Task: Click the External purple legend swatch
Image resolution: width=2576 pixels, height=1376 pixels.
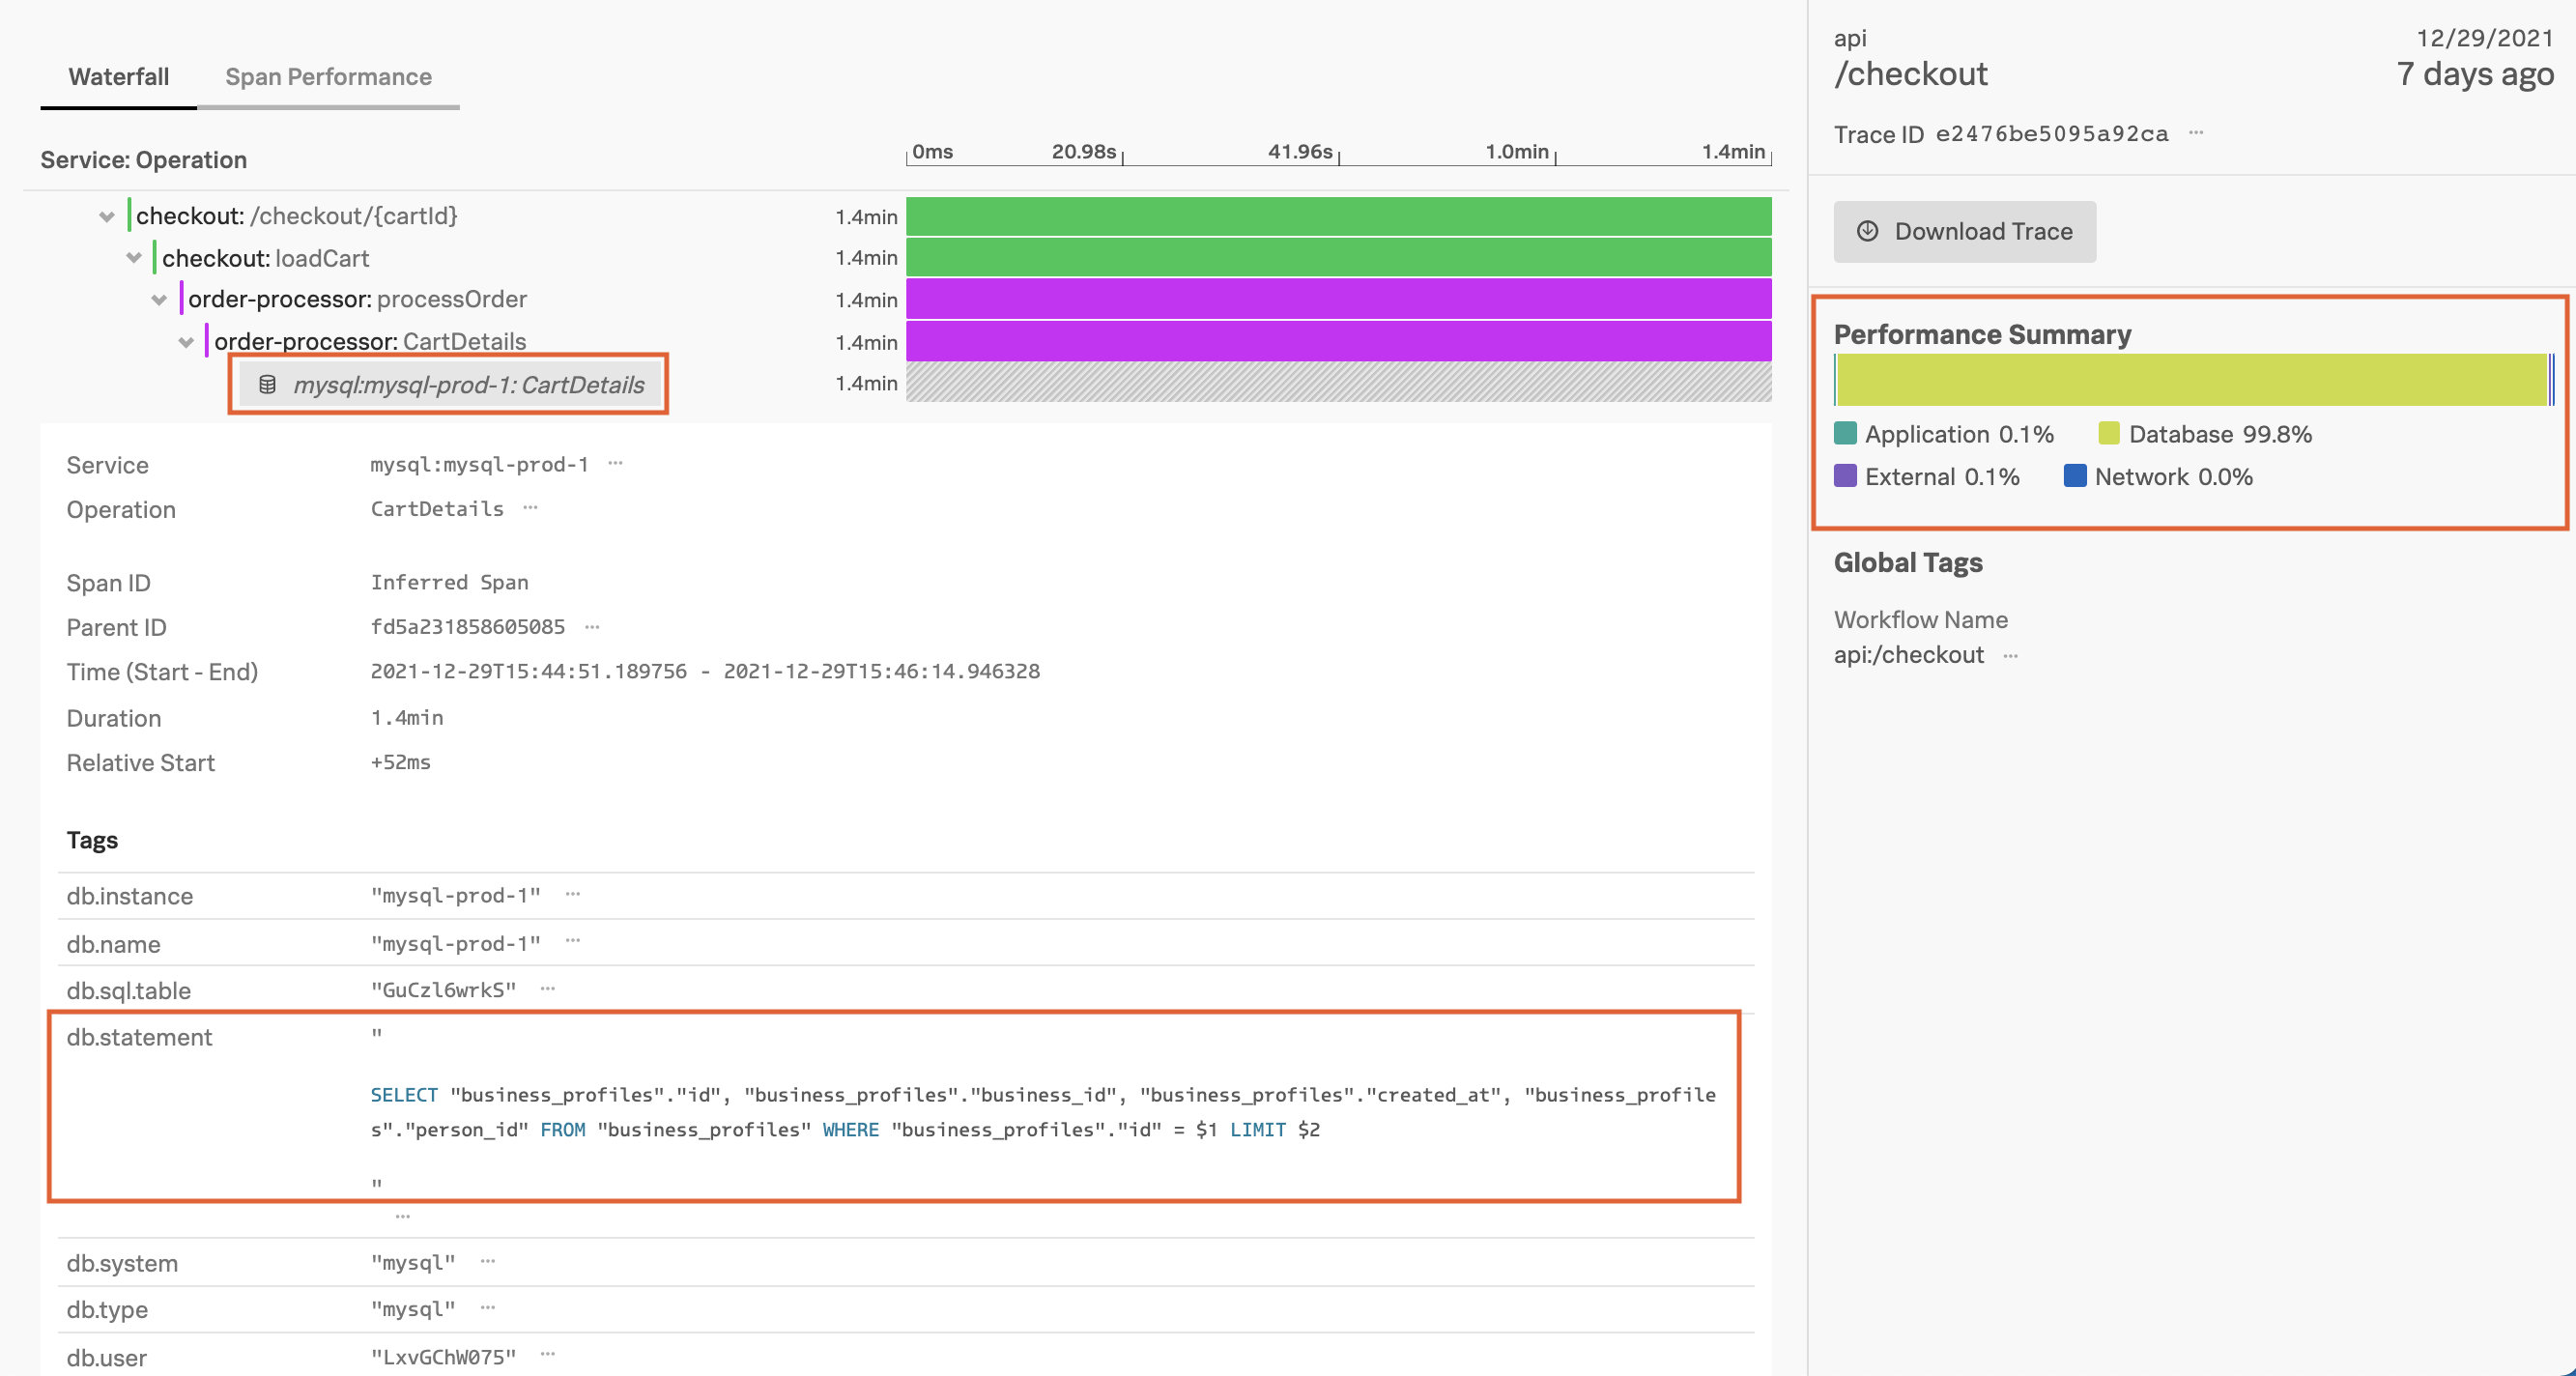Action: click(1845, 475)
